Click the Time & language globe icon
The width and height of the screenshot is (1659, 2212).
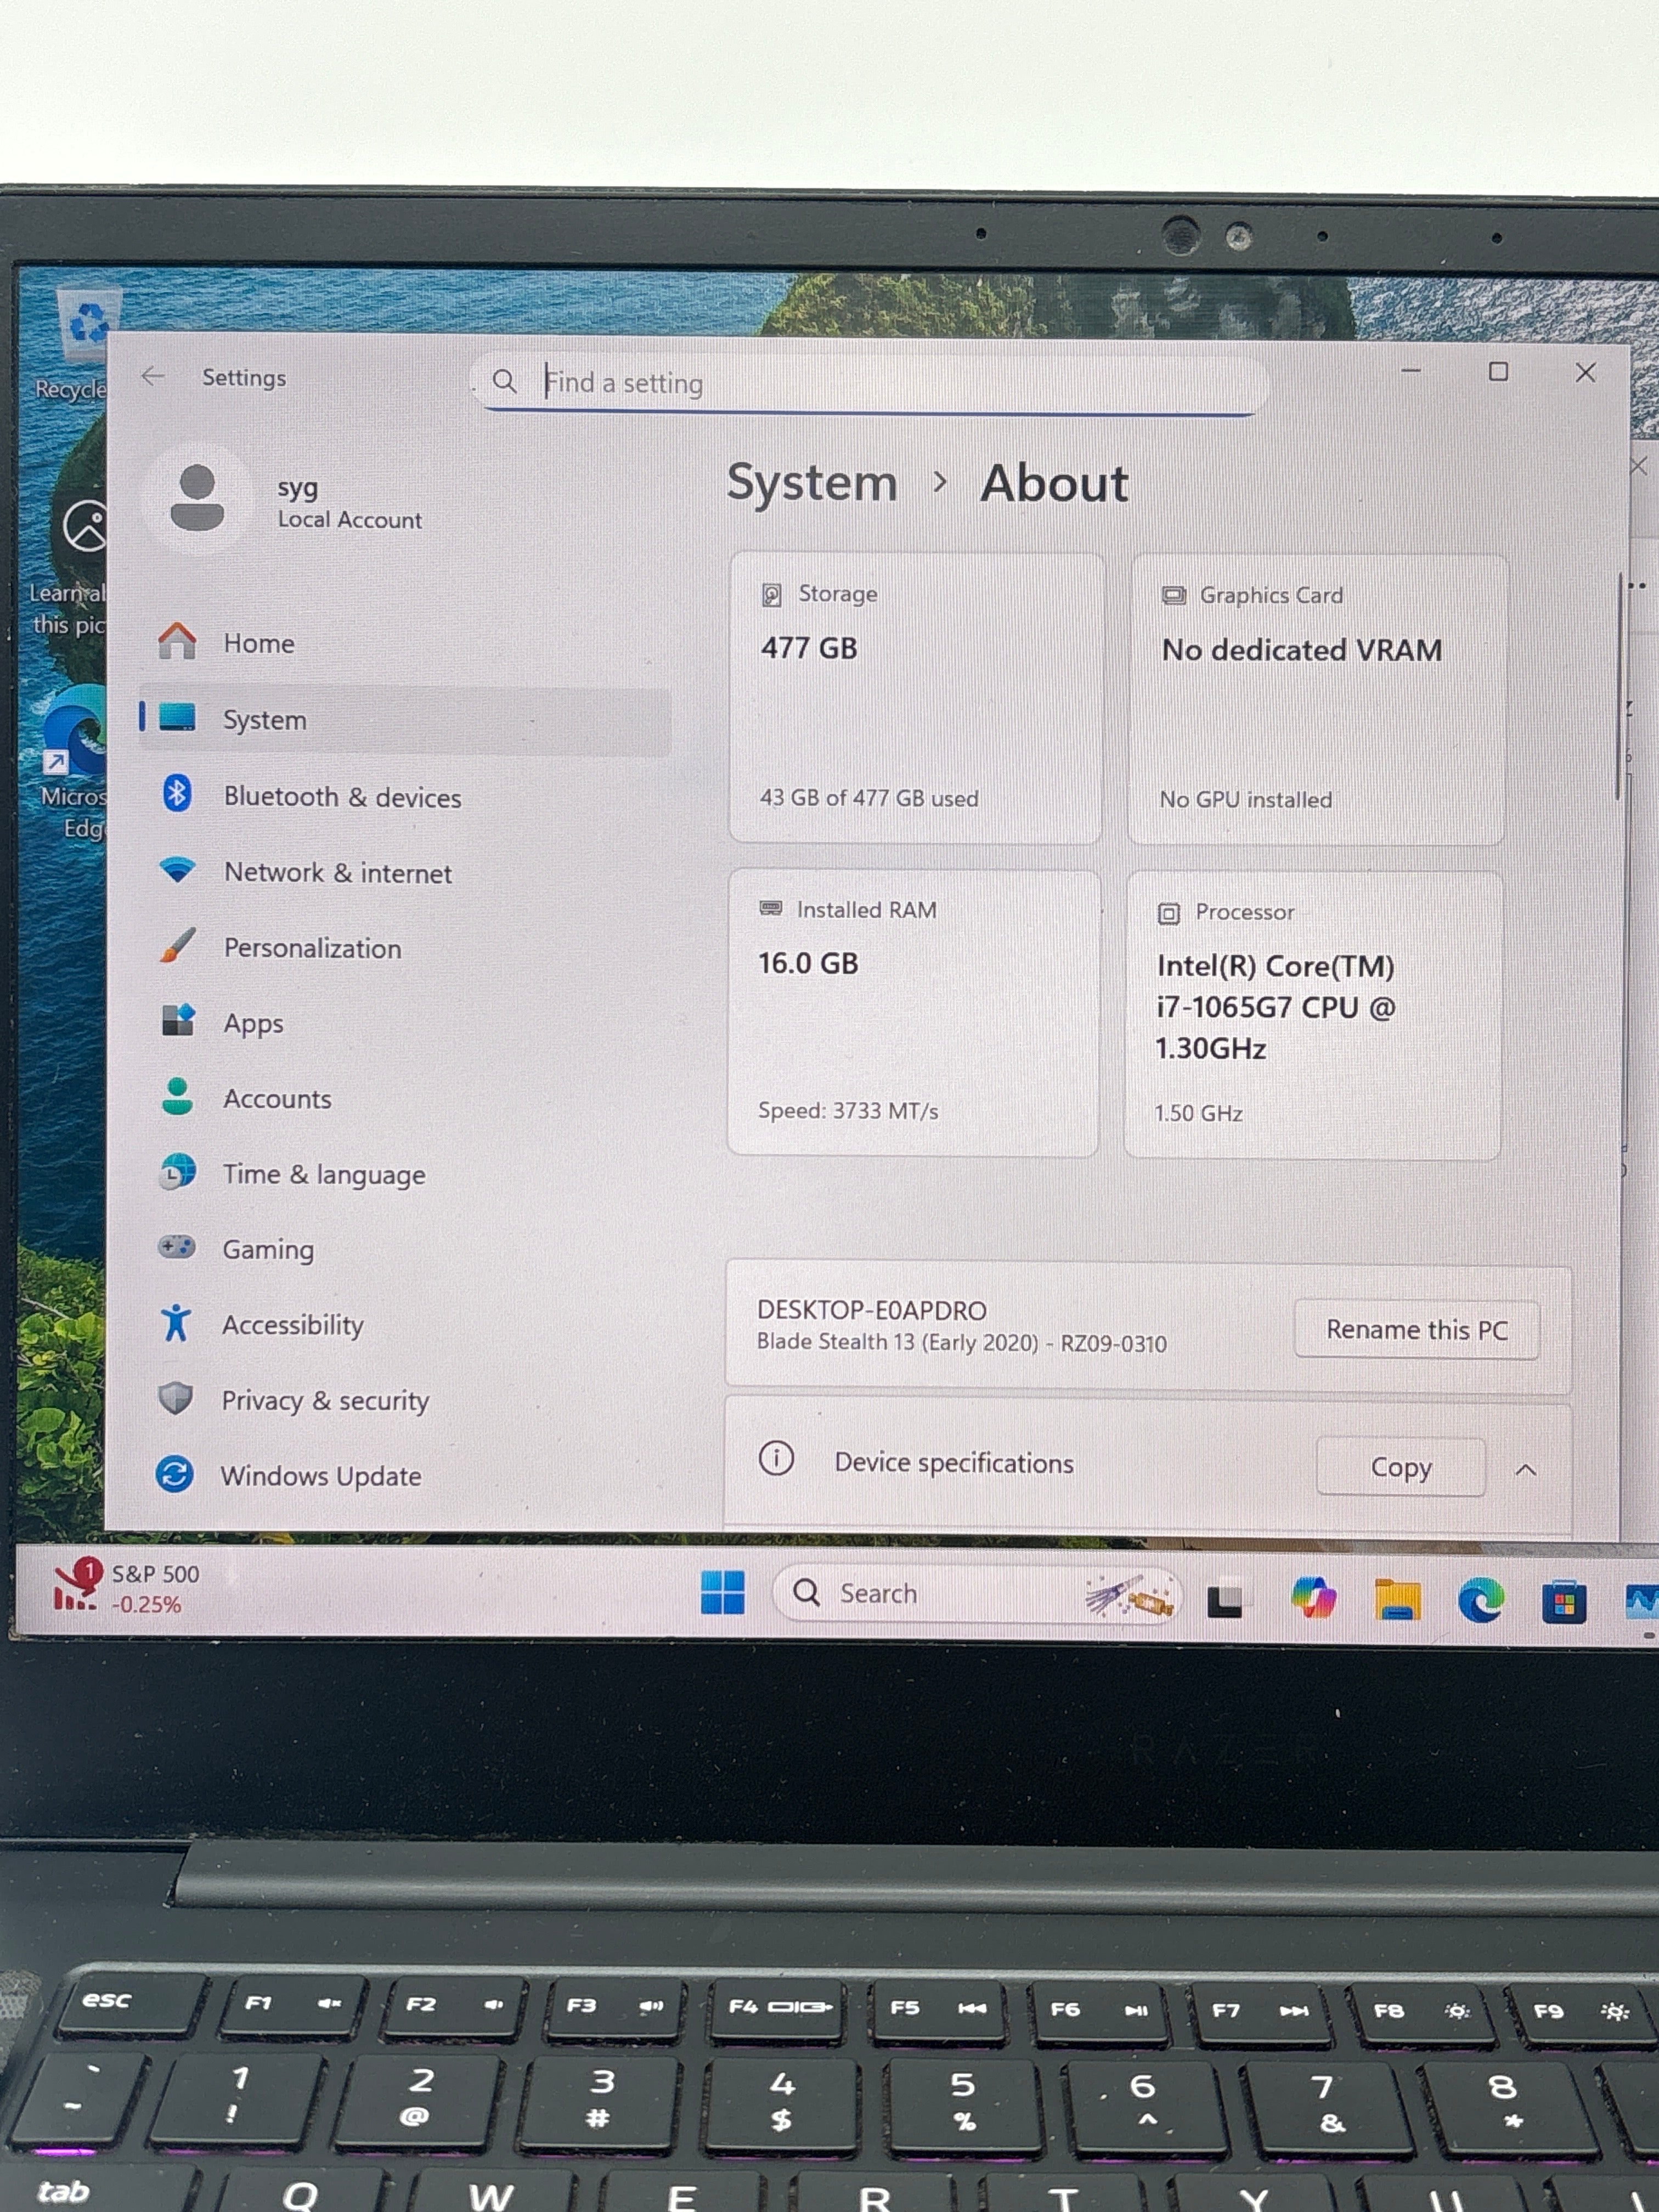(x=177, y=1171)
